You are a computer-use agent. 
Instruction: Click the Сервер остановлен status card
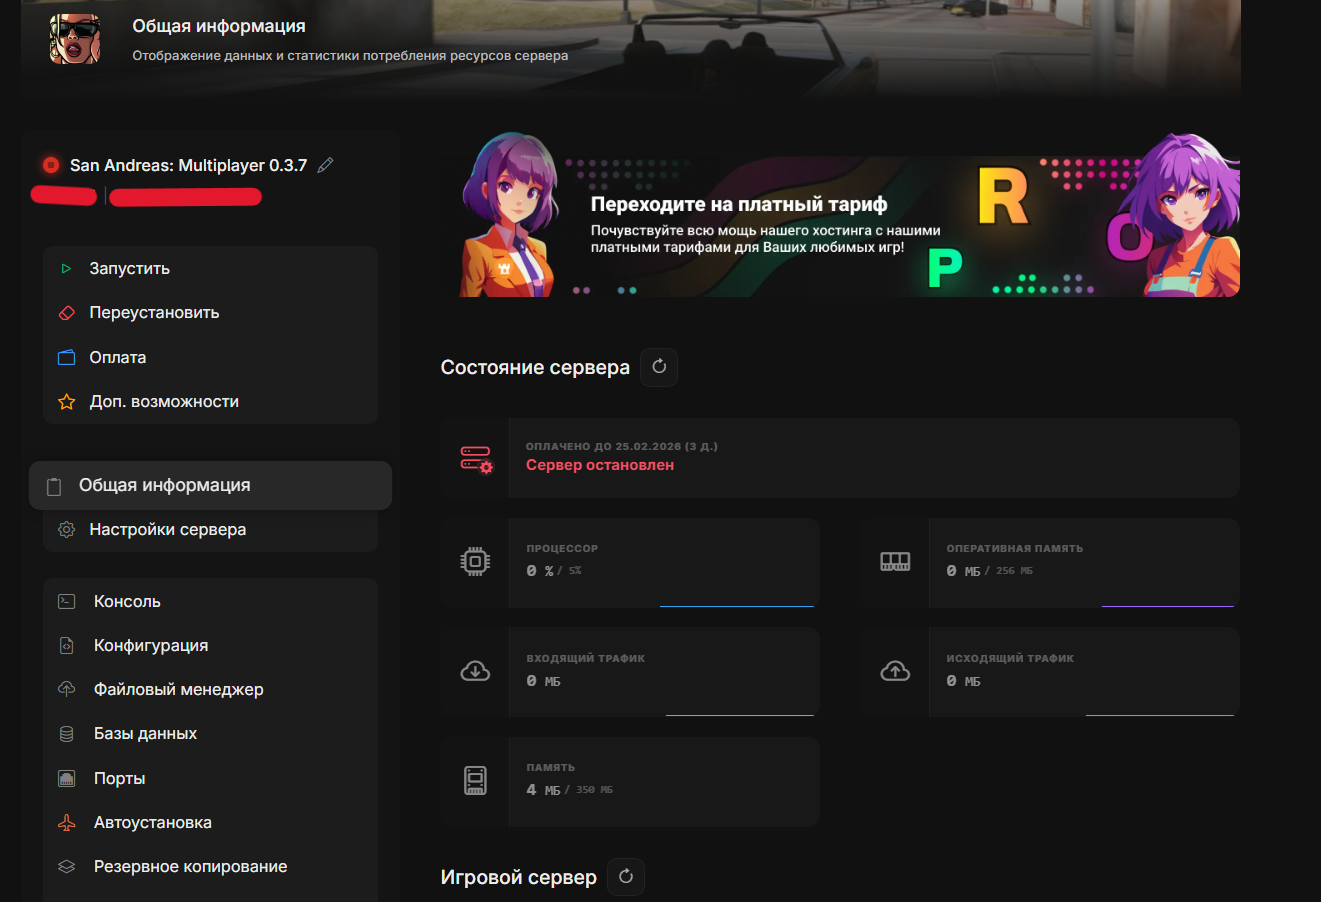(840, 458)
